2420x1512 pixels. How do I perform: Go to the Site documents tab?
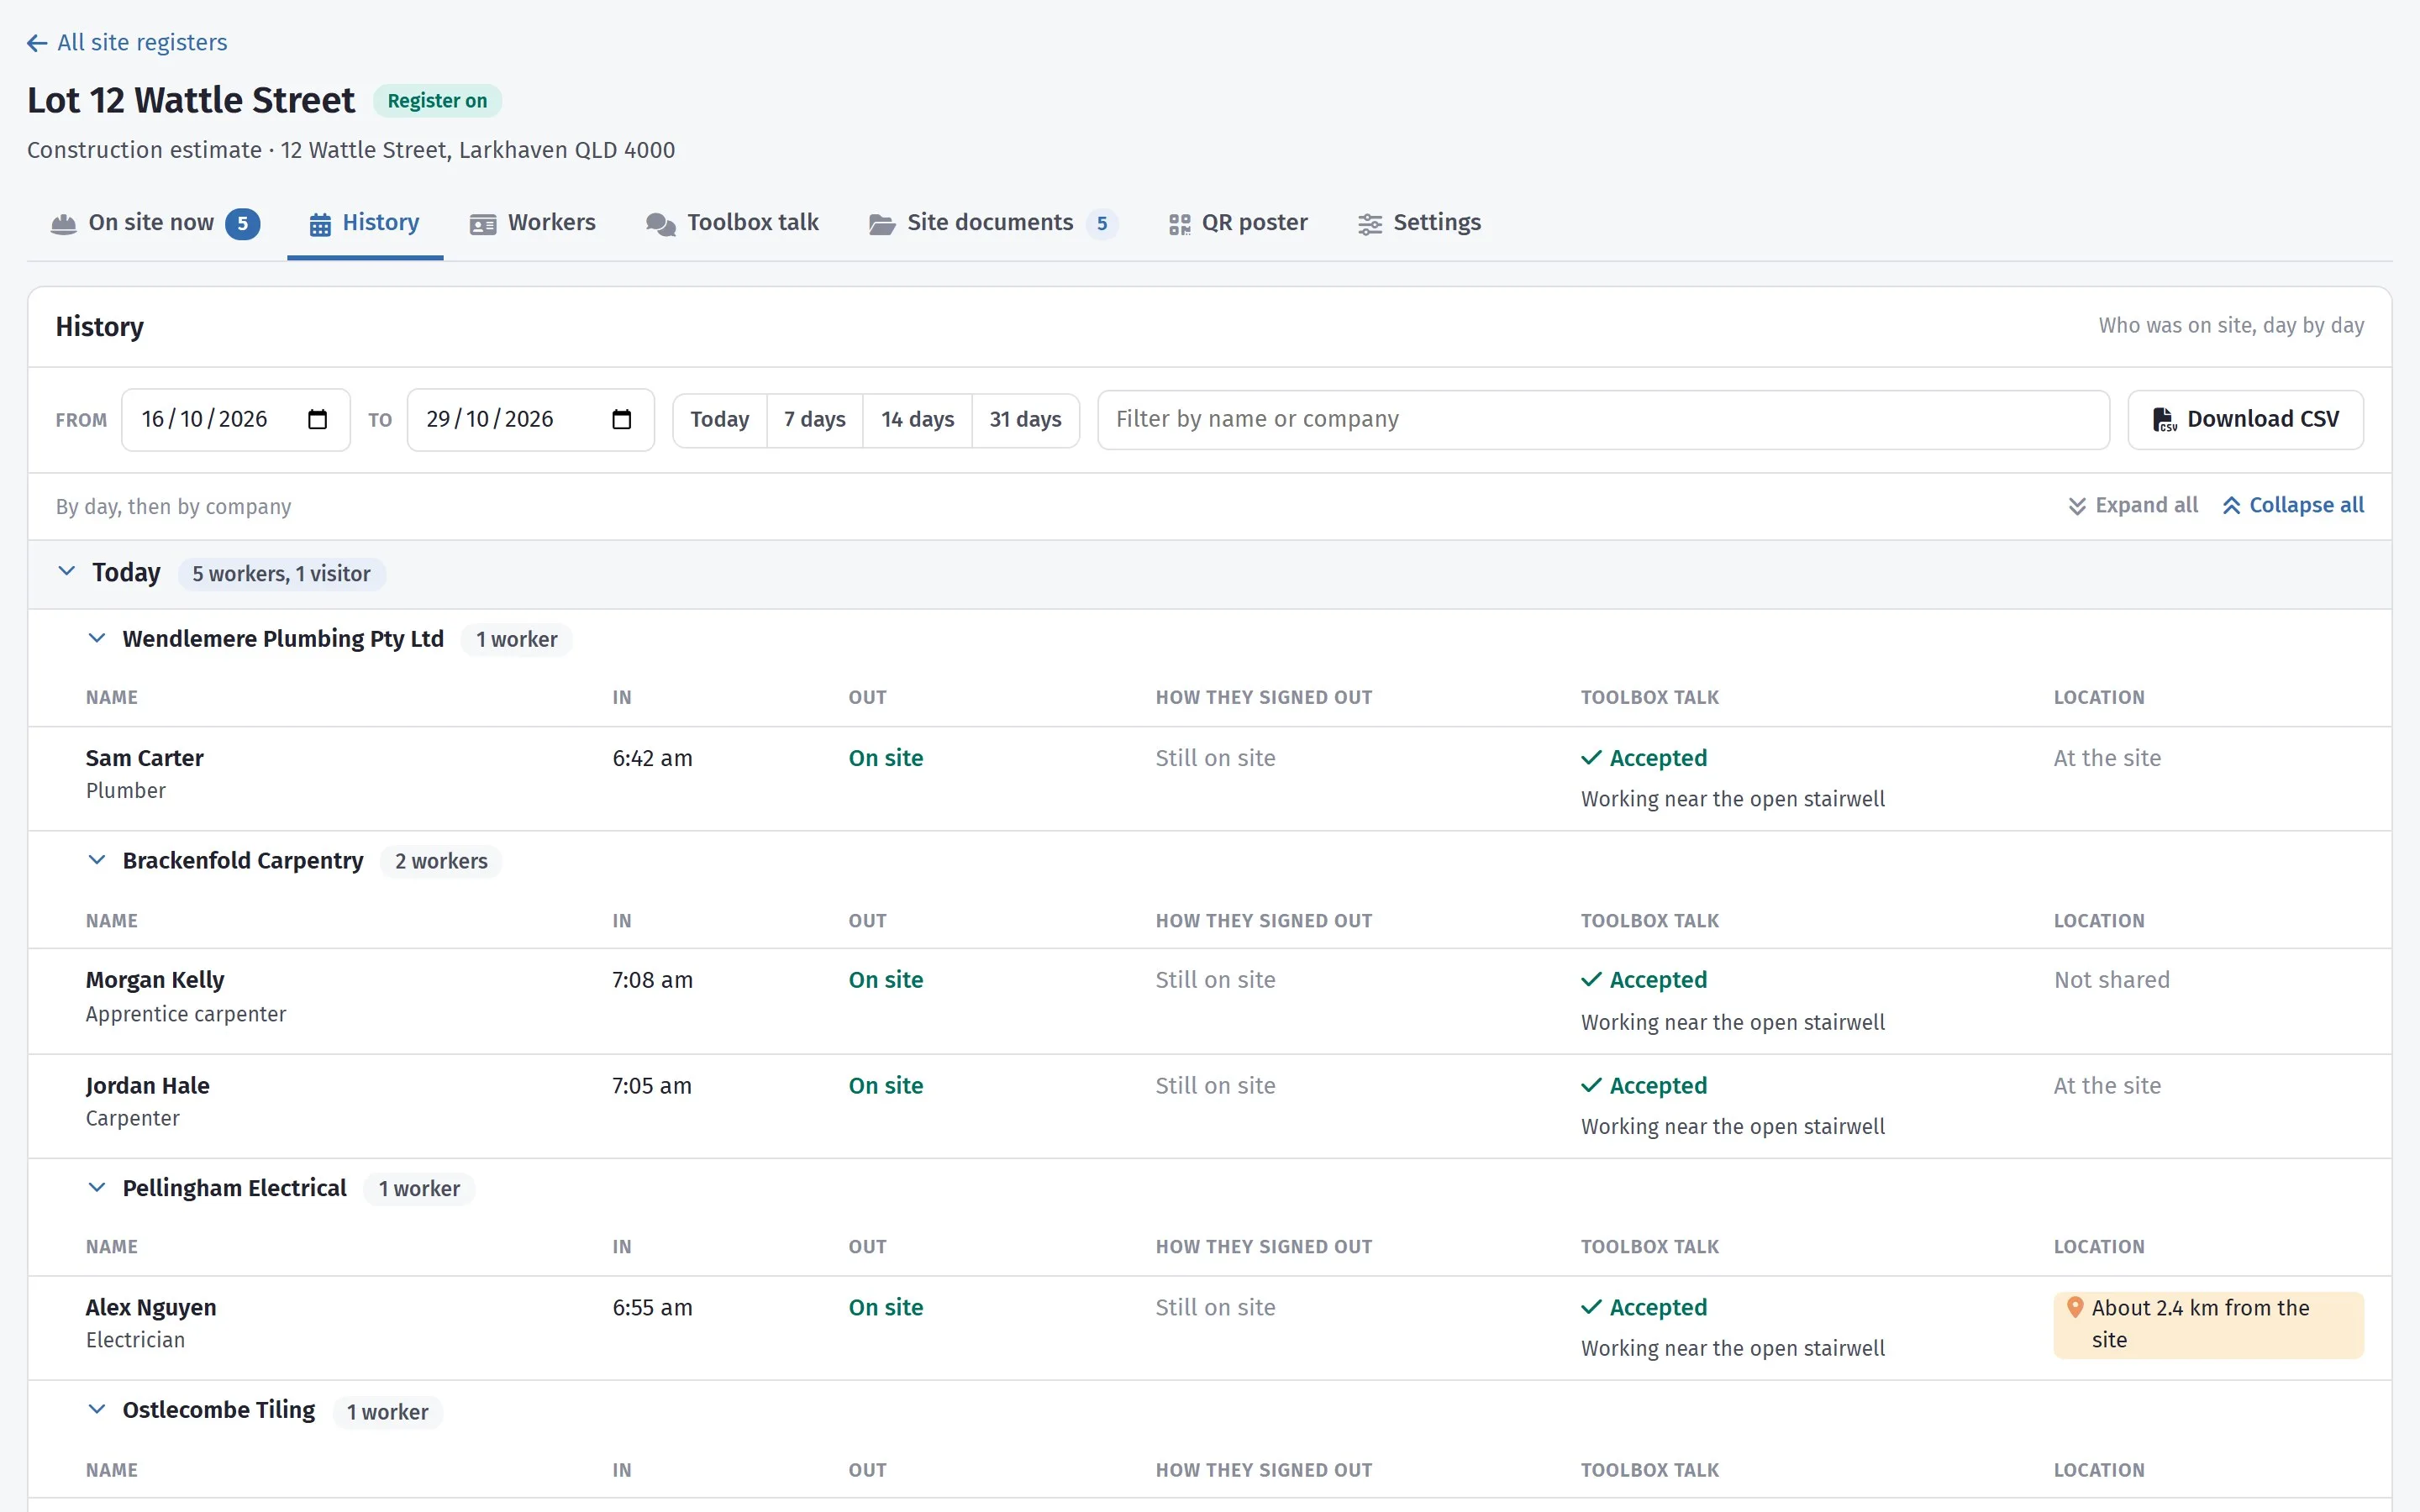[993, 223]
